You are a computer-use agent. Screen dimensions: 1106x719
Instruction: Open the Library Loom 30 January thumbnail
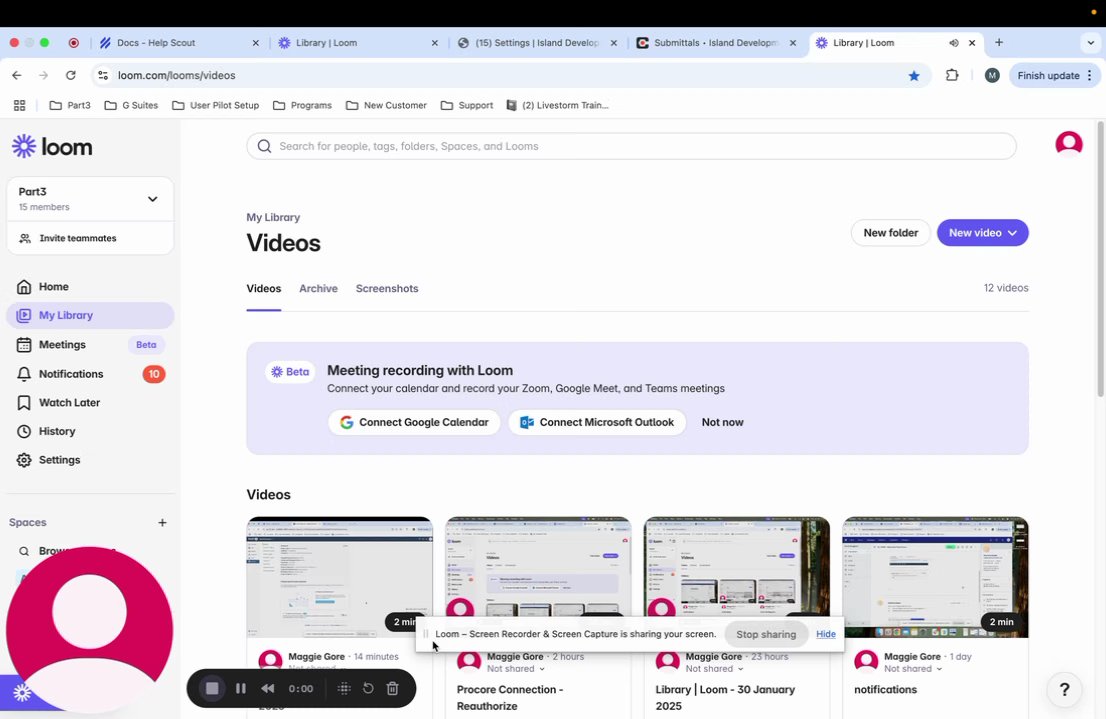point(736,568)
